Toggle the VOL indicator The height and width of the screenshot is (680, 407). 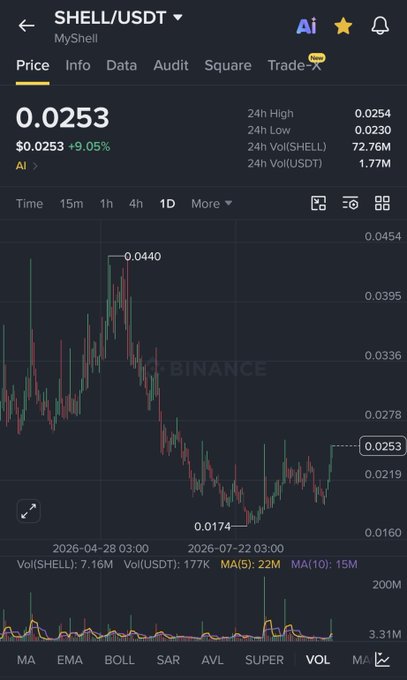(x=318, y=660)
